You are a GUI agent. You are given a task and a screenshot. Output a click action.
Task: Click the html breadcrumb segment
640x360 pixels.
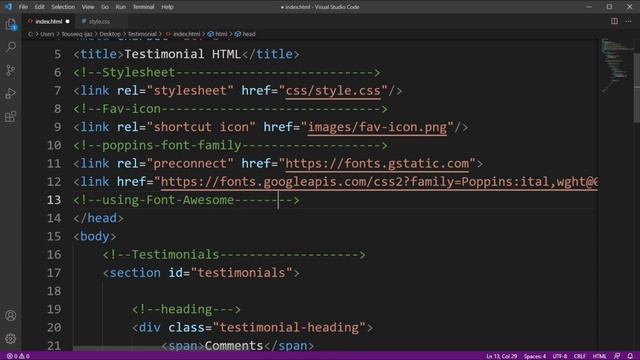click(218, 34)
